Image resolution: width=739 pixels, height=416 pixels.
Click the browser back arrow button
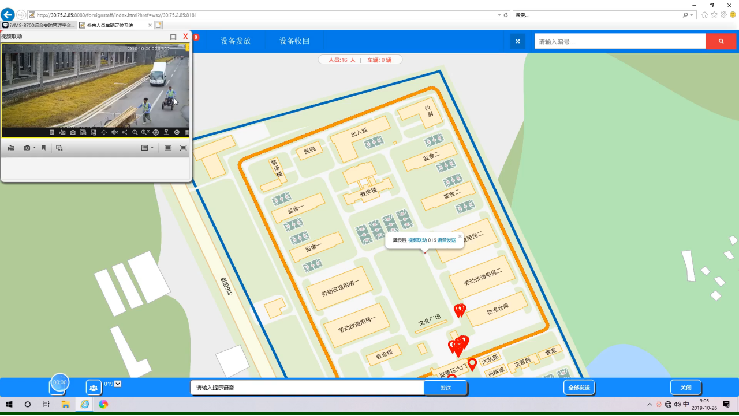[x=9, y=17]
